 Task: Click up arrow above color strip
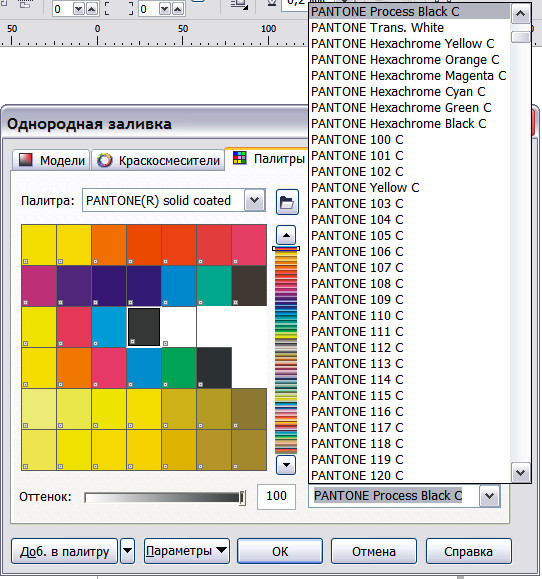pos(286,235)
